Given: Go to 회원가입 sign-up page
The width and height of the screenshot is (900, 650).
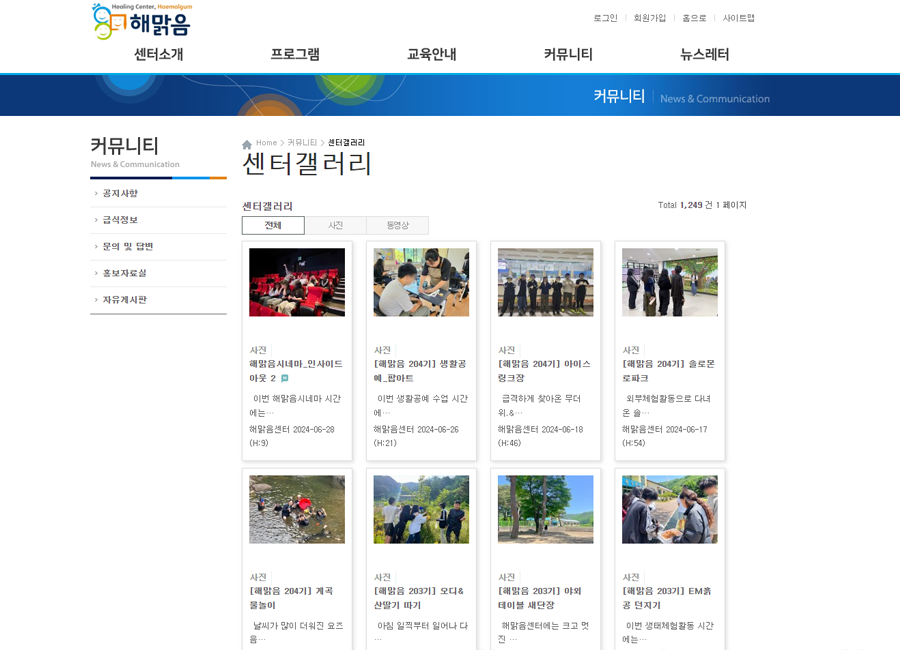Looking at the screenshot, I should [x=650, y=18].
